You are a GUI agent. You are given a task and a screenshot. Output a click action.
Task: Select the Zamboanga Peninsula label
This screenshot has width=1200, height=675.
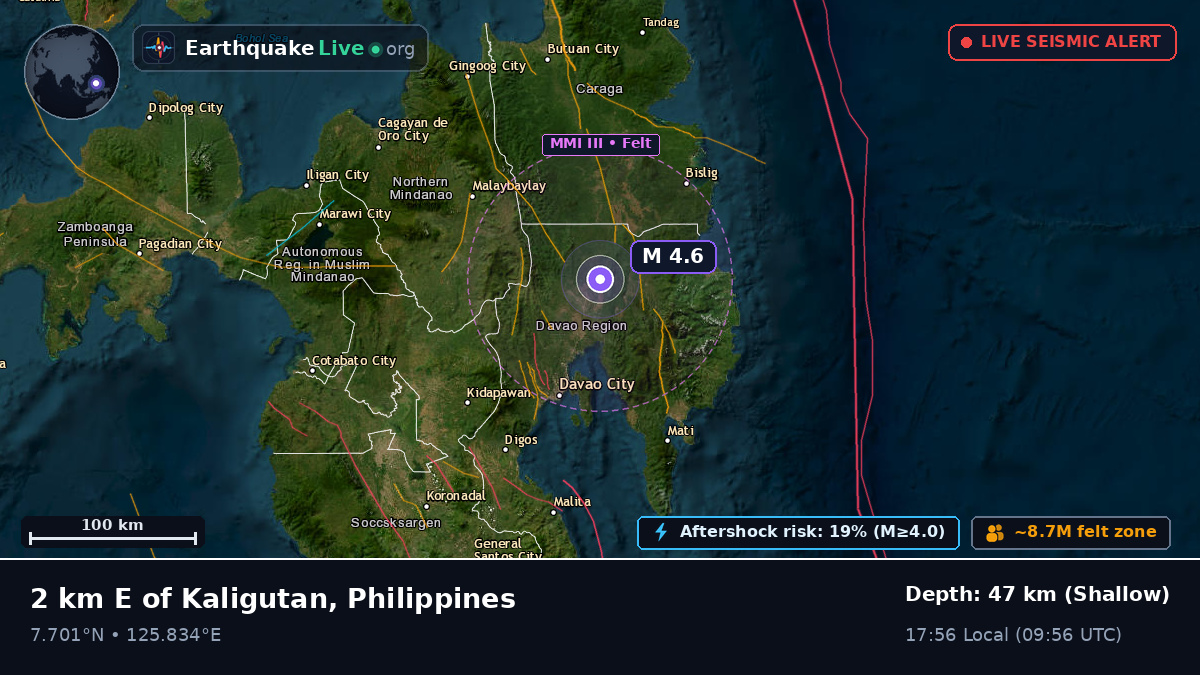point(95,234)
